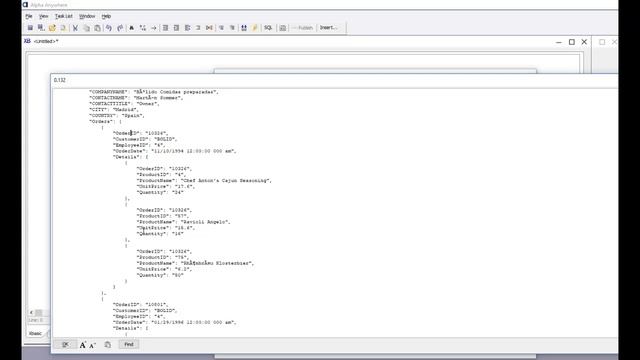Click the right arrow Go To icon

coord(153,28)
